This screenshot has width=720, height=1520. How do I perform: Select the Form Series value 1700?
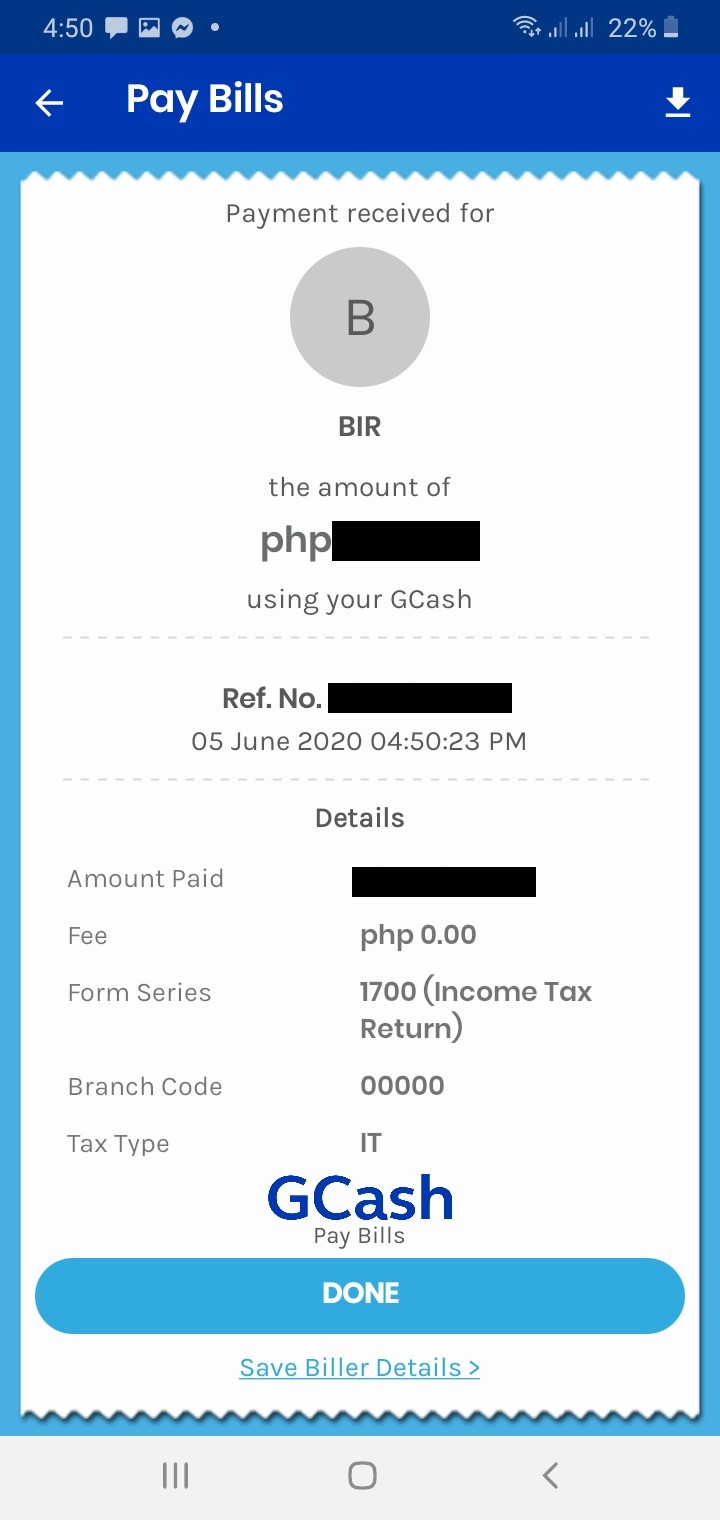[476, 1010]
